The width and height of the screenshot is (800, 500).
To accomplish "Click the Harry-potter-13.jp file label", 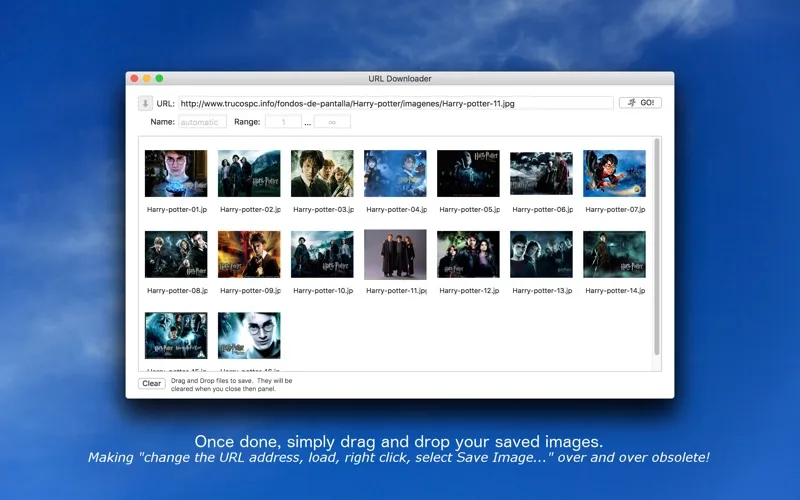I will [542, 291].
